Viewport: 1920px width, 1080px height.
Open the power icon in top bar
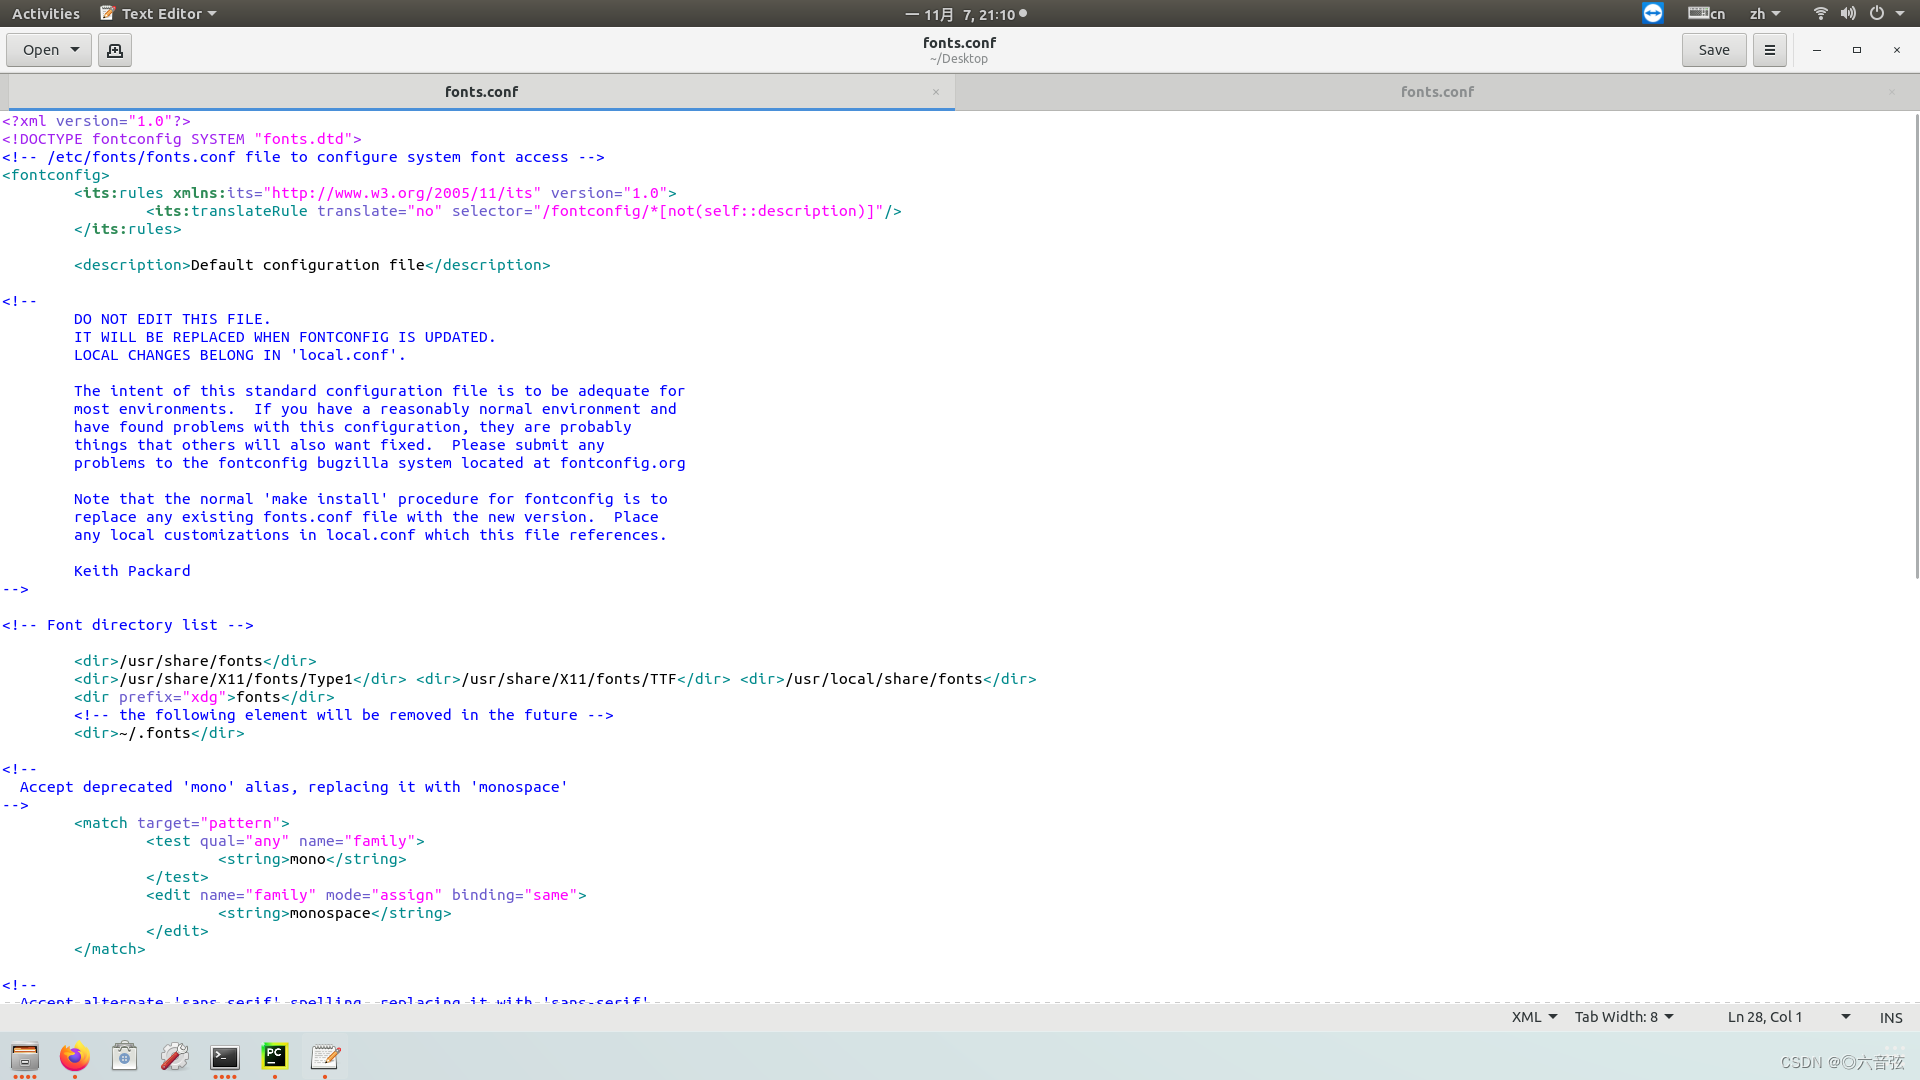coord(1877,13)
